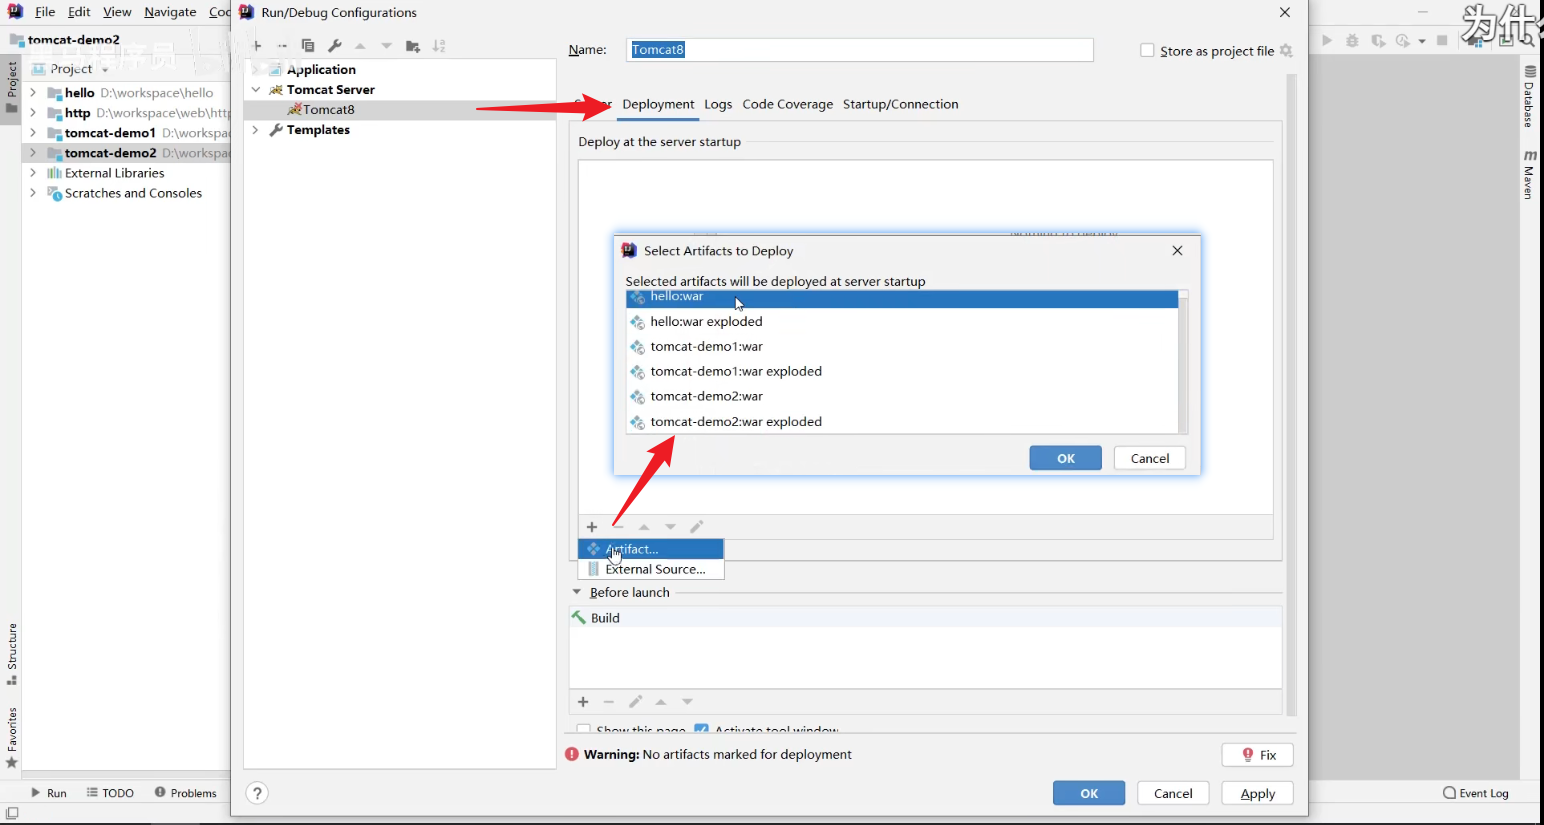Open edit templates wrench icon
1544x825 pixels.
pyautogui.click(x=335, y=46)
